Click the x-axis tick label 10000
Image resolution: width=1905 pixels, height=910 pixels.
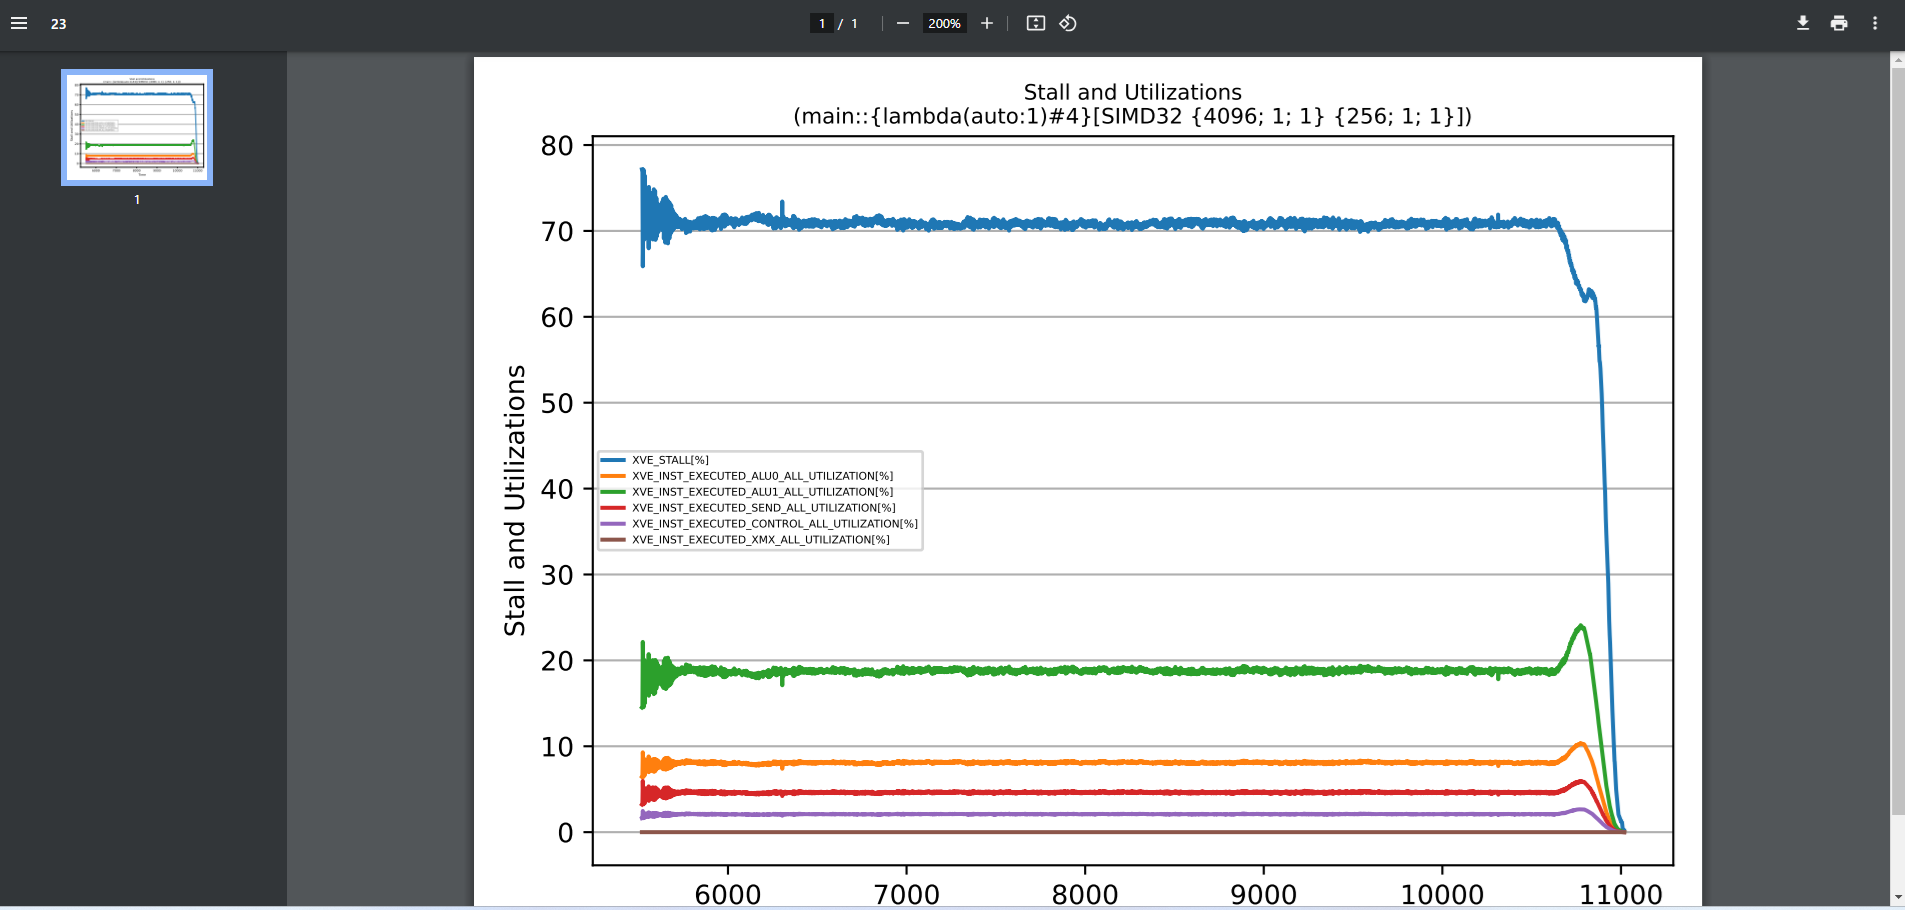(x=1442, y=894)
